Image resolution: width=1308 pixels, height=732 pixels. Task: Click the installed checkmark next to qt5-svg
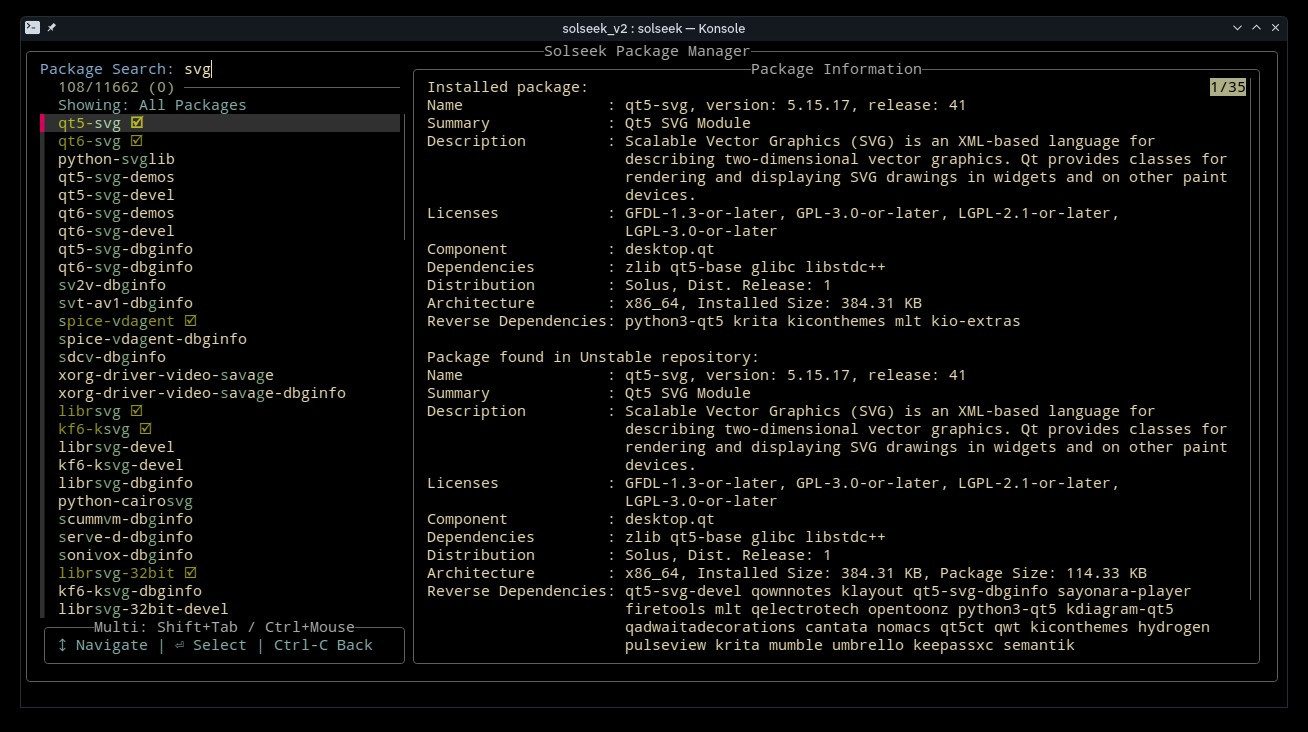click(x=137, y=123)
